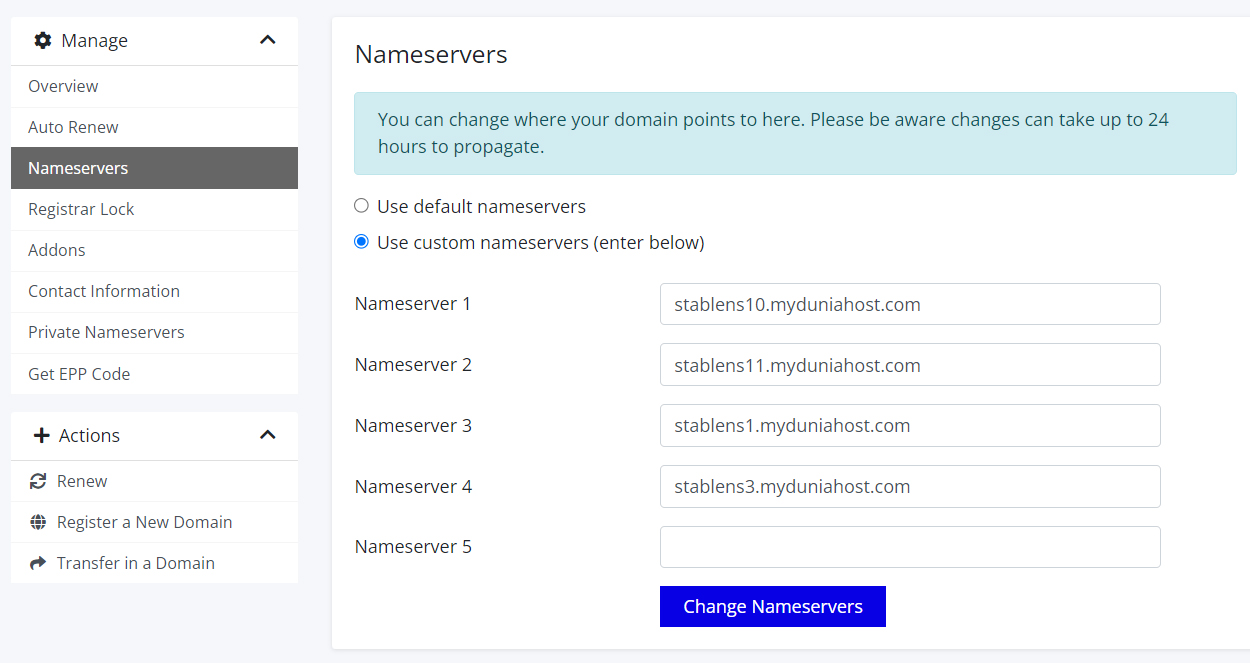The height and width of the screenshot is (663, 1250).
Task: Collapse the Actions panel using its chevron
Action: click(267, 435)
